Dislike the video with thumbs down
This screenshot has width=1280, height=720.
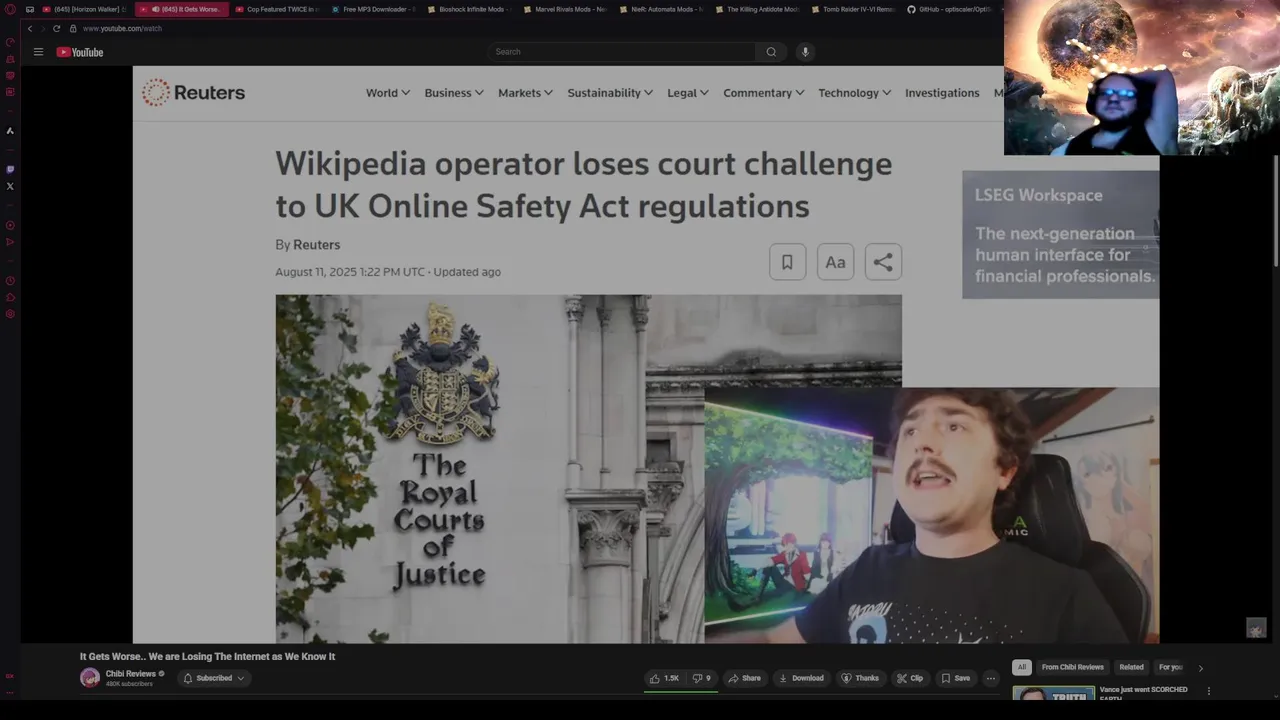pos(702,678)
